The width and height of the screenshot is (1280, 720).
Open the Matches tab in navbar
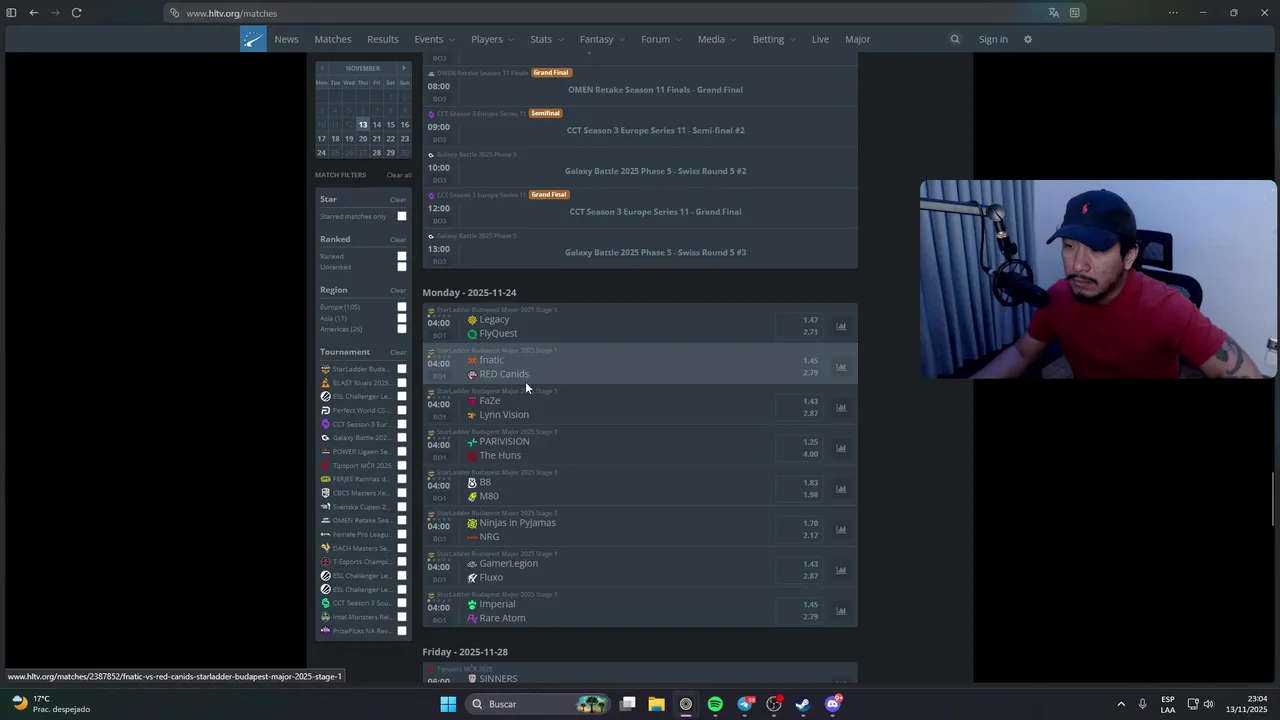[333, 39]
